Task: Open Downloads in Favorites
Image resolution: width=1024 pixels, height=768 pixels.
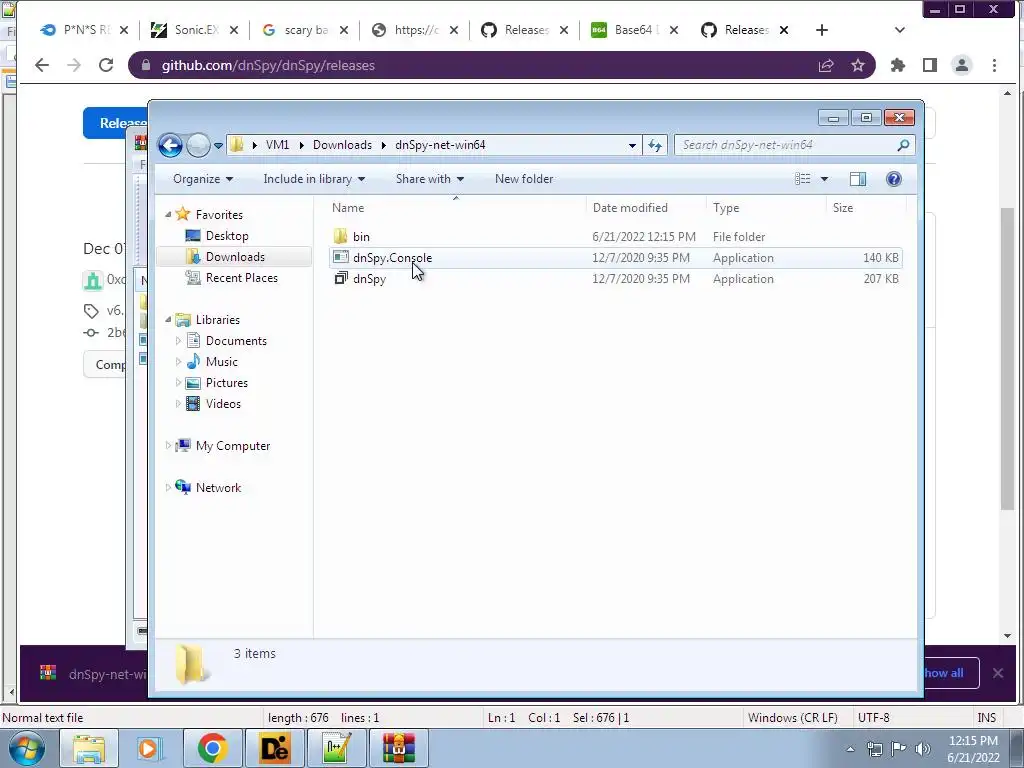Action: pyautogui.click(x=235, y=257)
